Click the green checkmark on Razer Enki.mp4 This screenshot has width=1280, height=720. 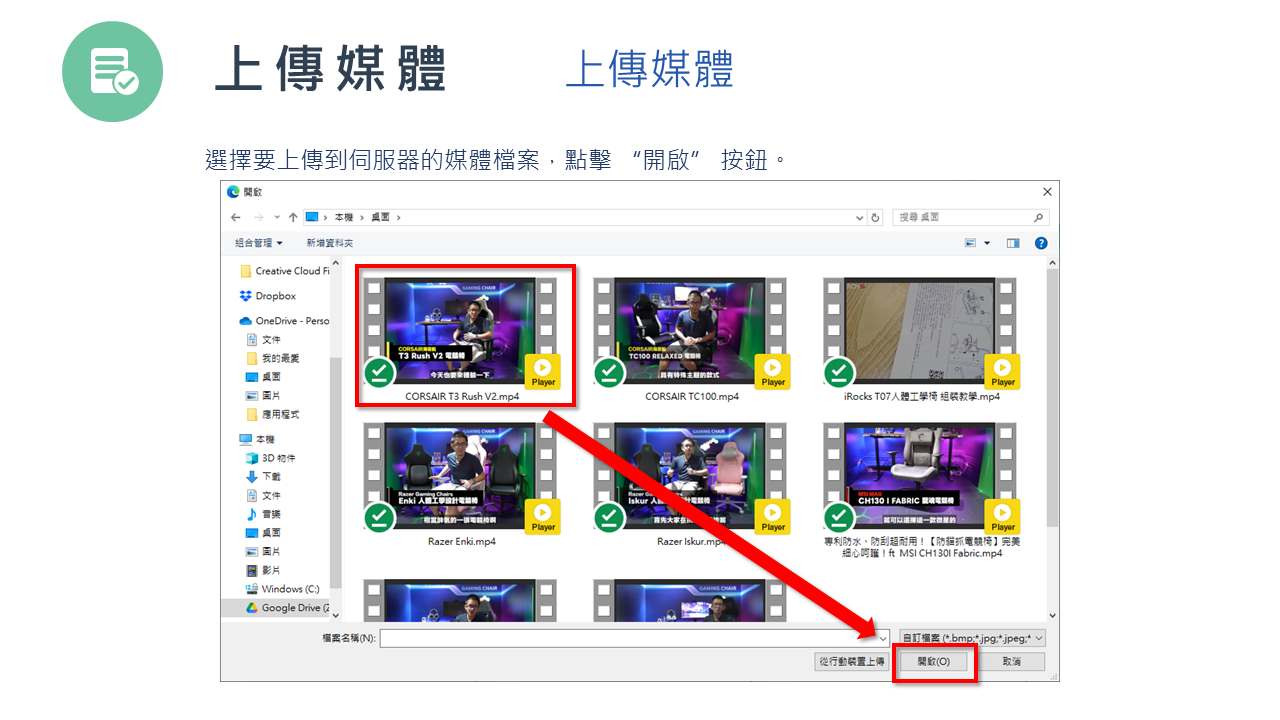tap(379, 517)
